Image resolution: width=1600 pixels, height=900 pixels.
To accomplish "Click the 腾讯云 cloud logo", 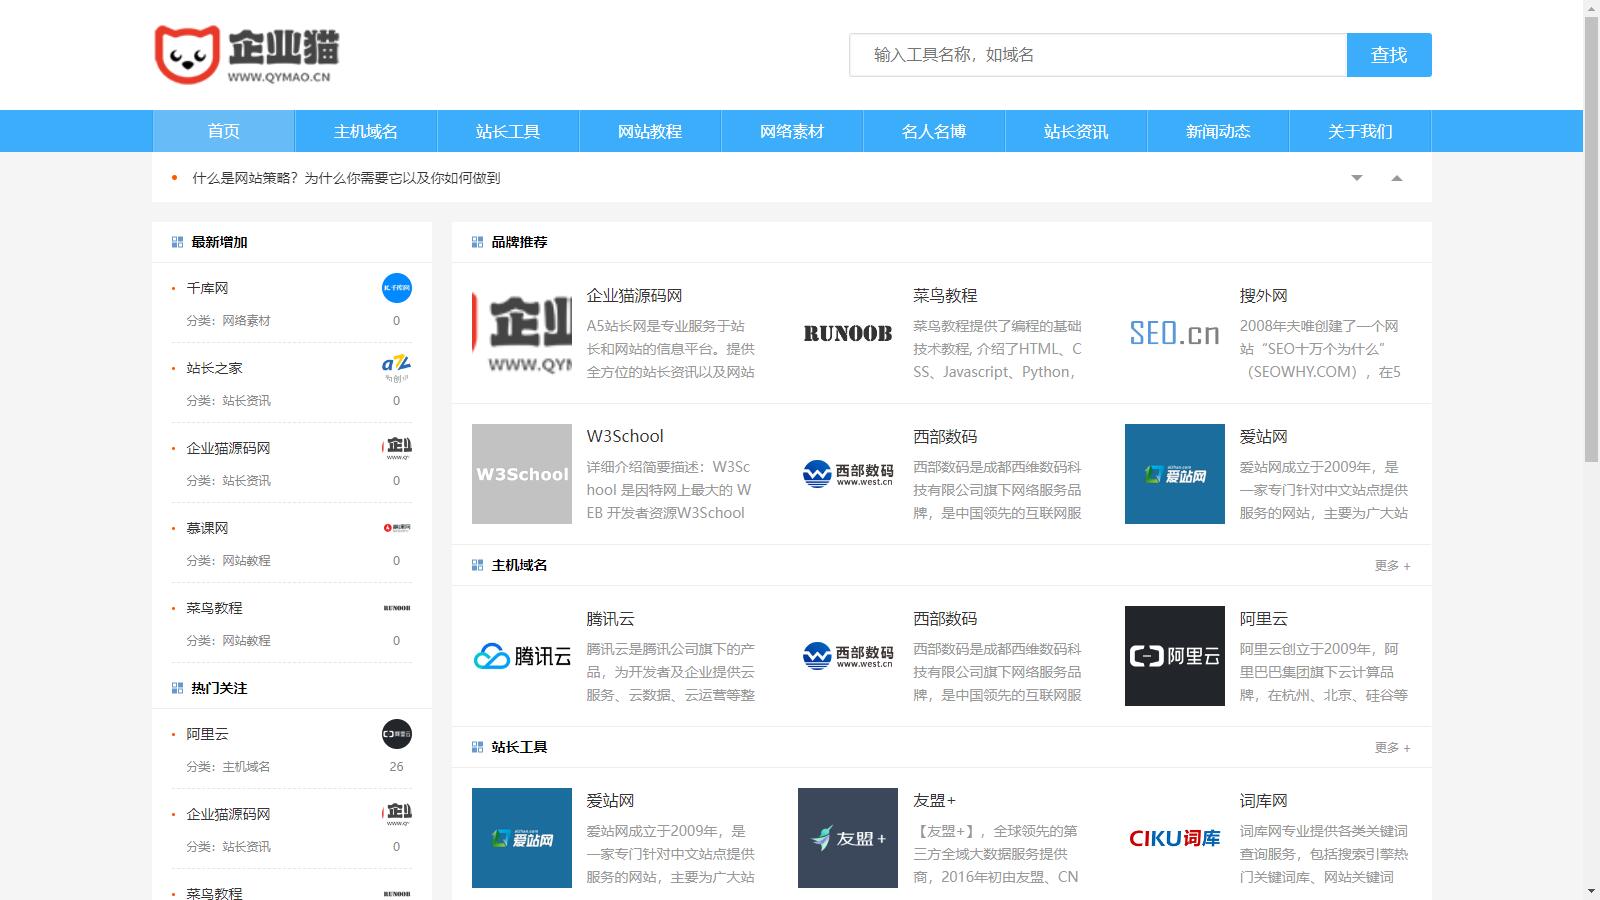I will [x=522, y=656].
